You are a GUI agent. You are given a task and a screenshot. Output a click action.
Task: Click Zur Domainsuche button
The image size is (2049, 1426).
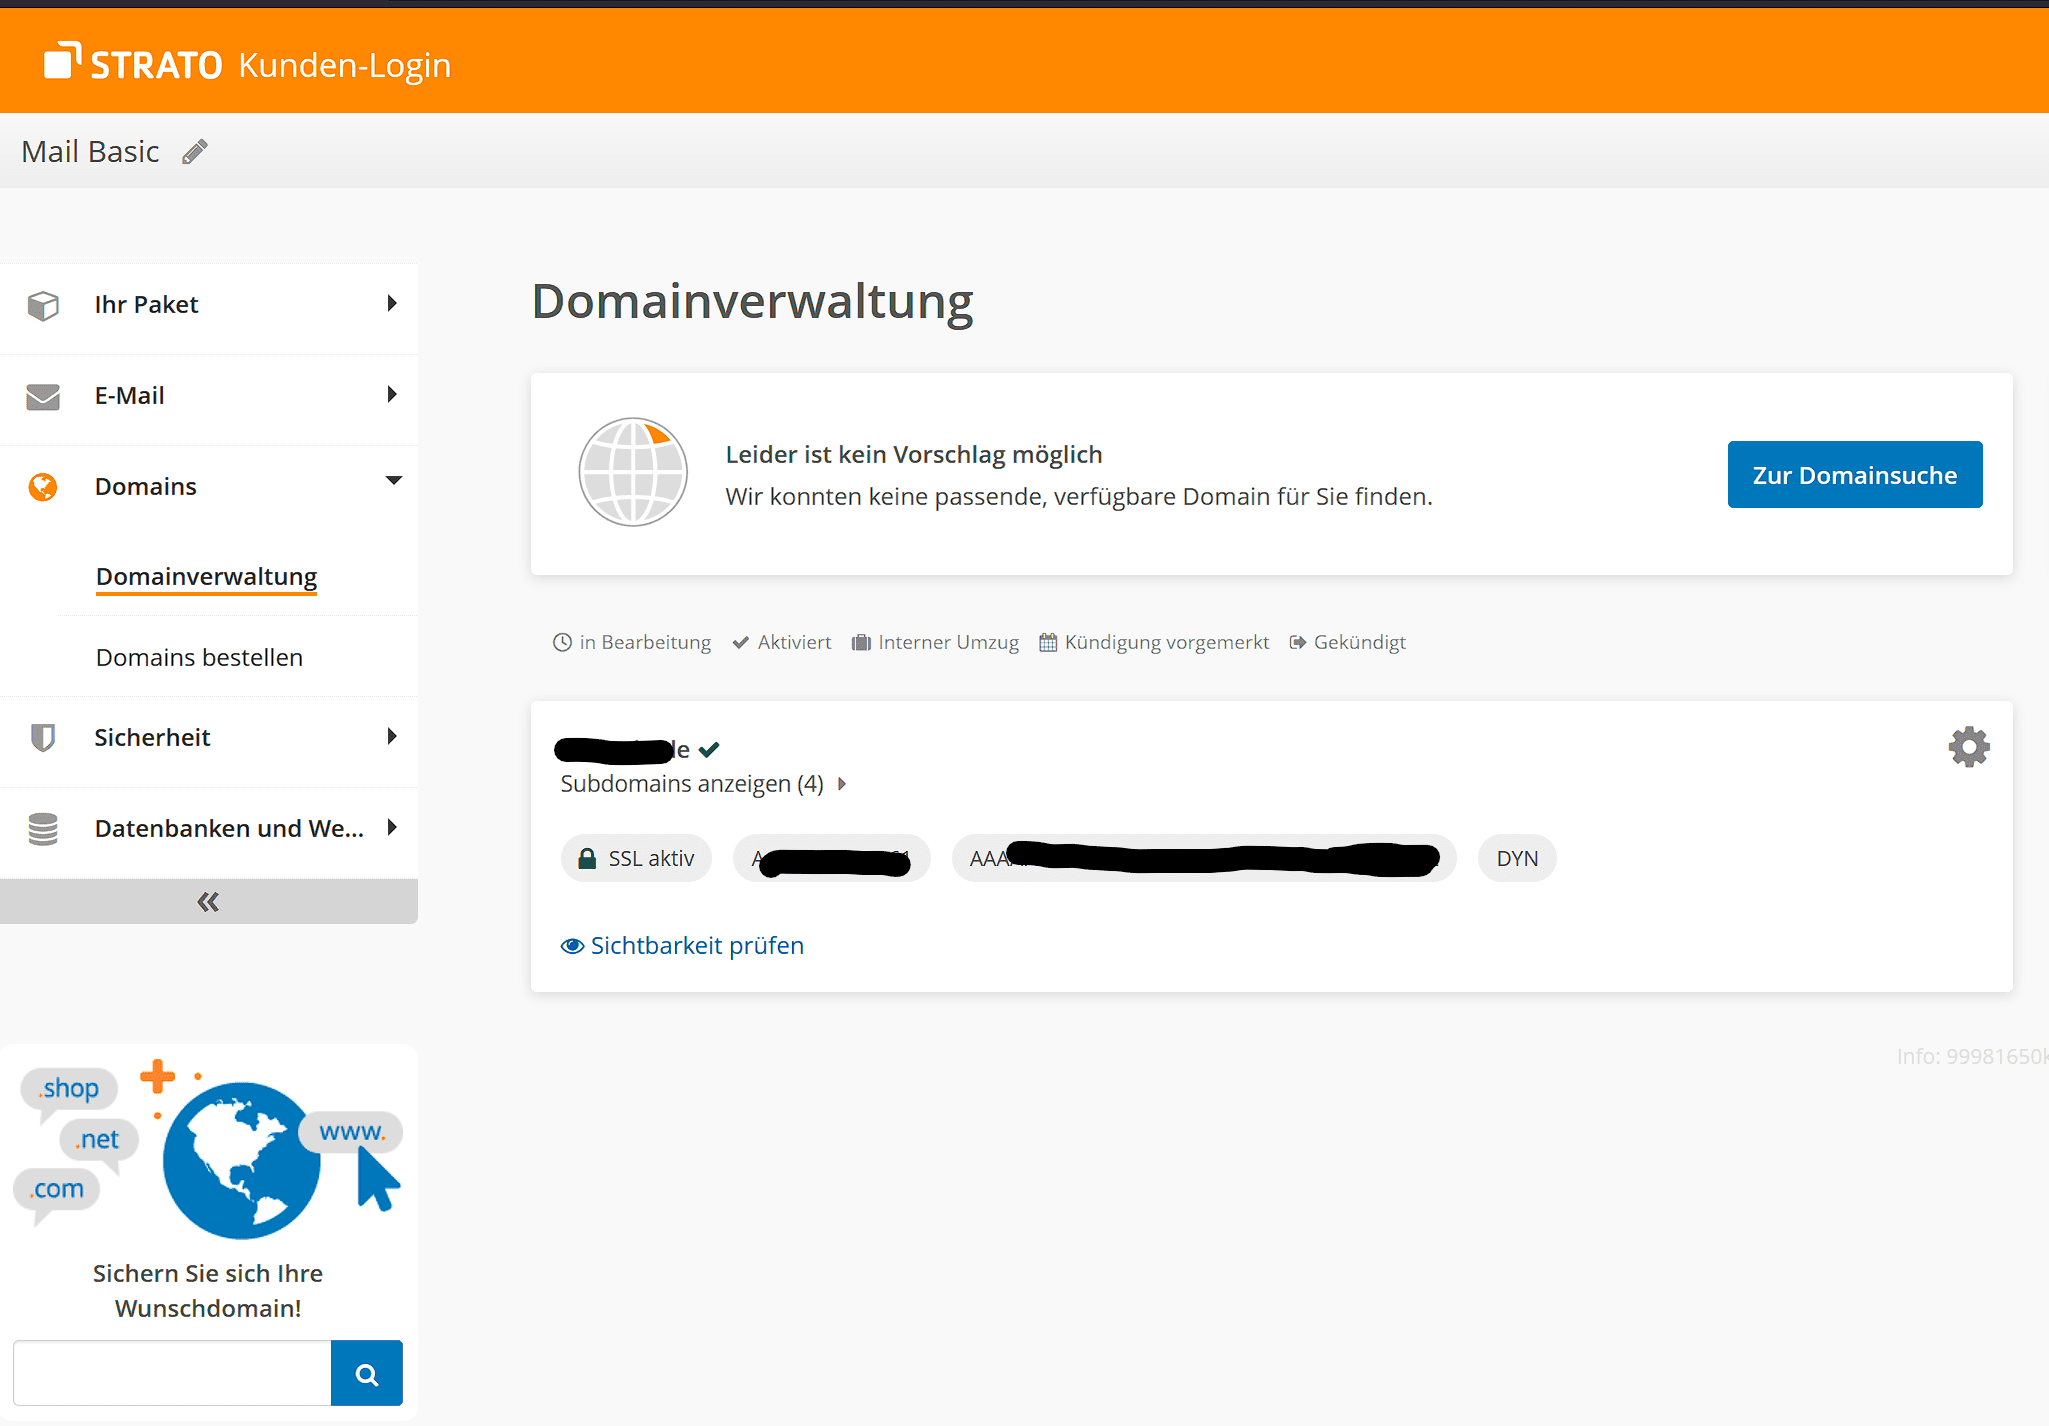point(1854,475)
